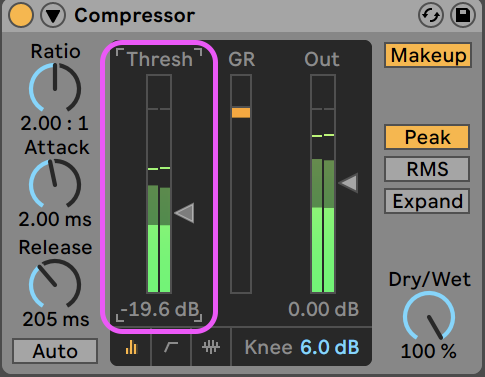Collapse the Compressor device with the triangle button
Viewport: 485px width, 377px height.
coord(53,15)
